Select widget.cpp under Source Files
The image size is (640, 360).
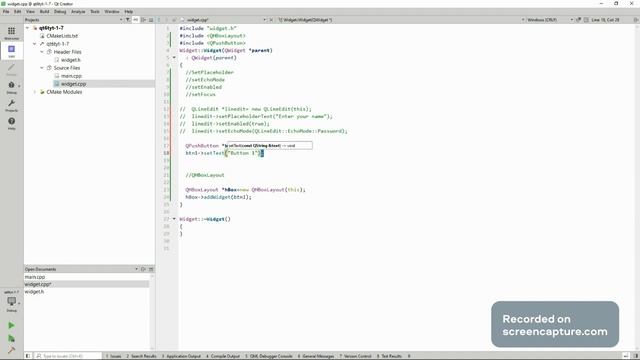coord(73,84)
